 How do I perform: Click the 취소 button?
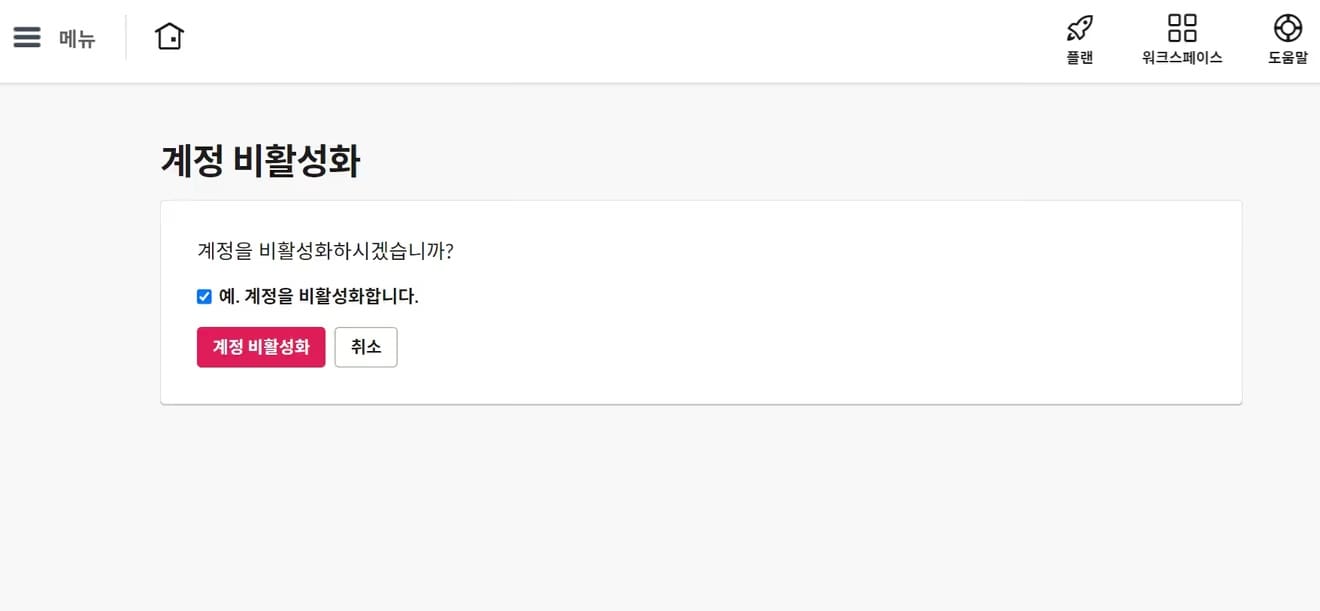point(366,347)
